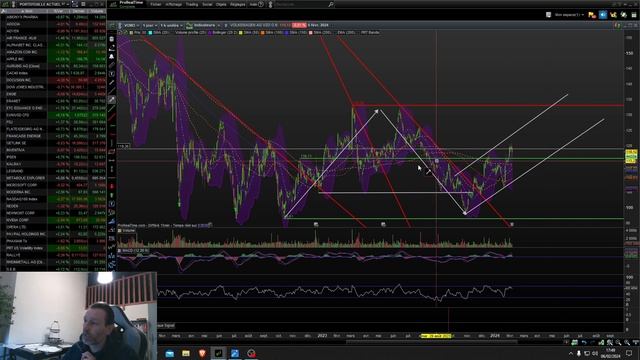Select DOCUSIGN INC row in the list
Viewport: 640px width, 360px height.
[53, 80]
